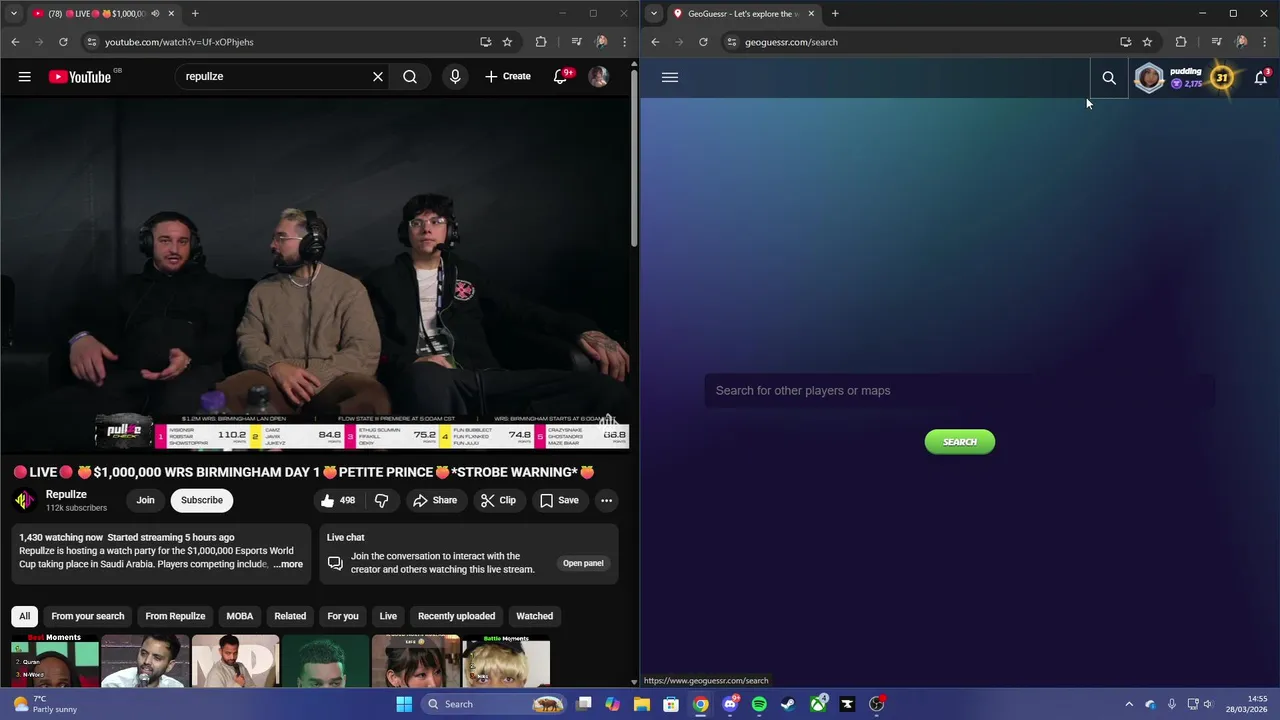Viewport: 1280px width, 720px height.
Task: Click the Repullze channel name link
Action: (x=66, y=494)
